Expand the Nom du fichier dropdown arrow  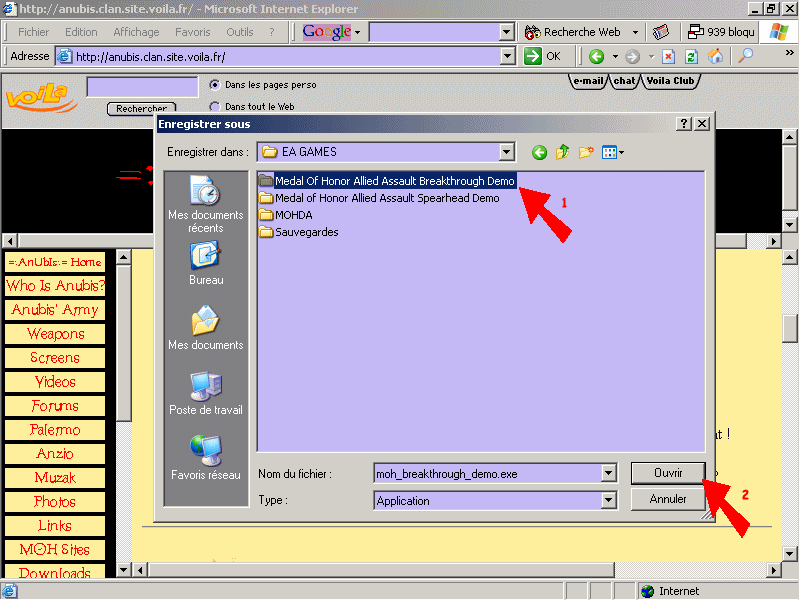click(x=608, y=473)
